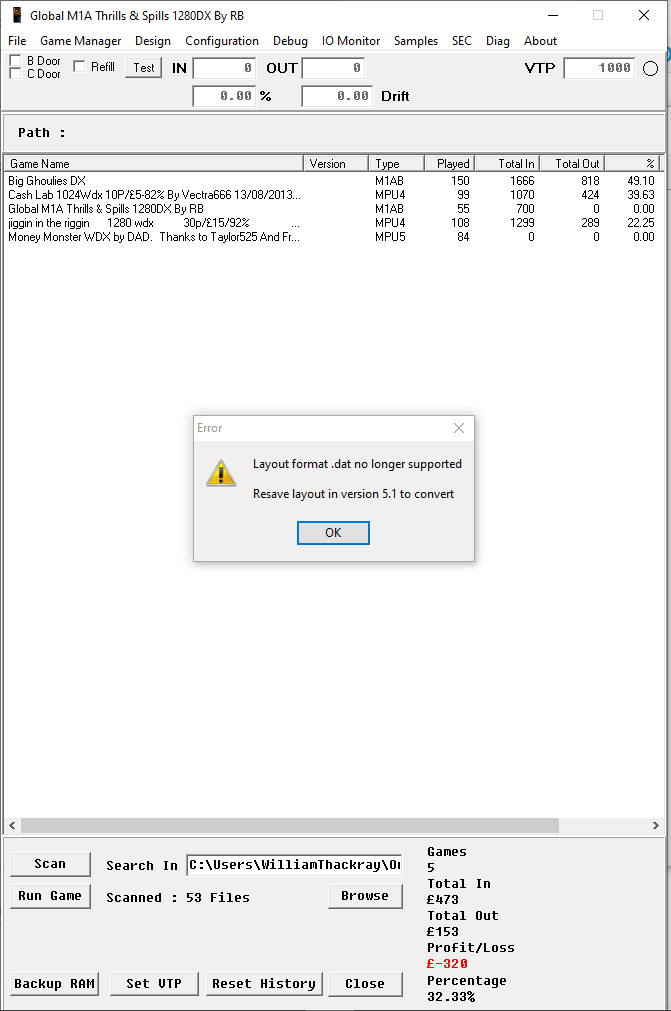Enable the B Door checkbox
The image size is (671, 1011).
pos(15,61)
